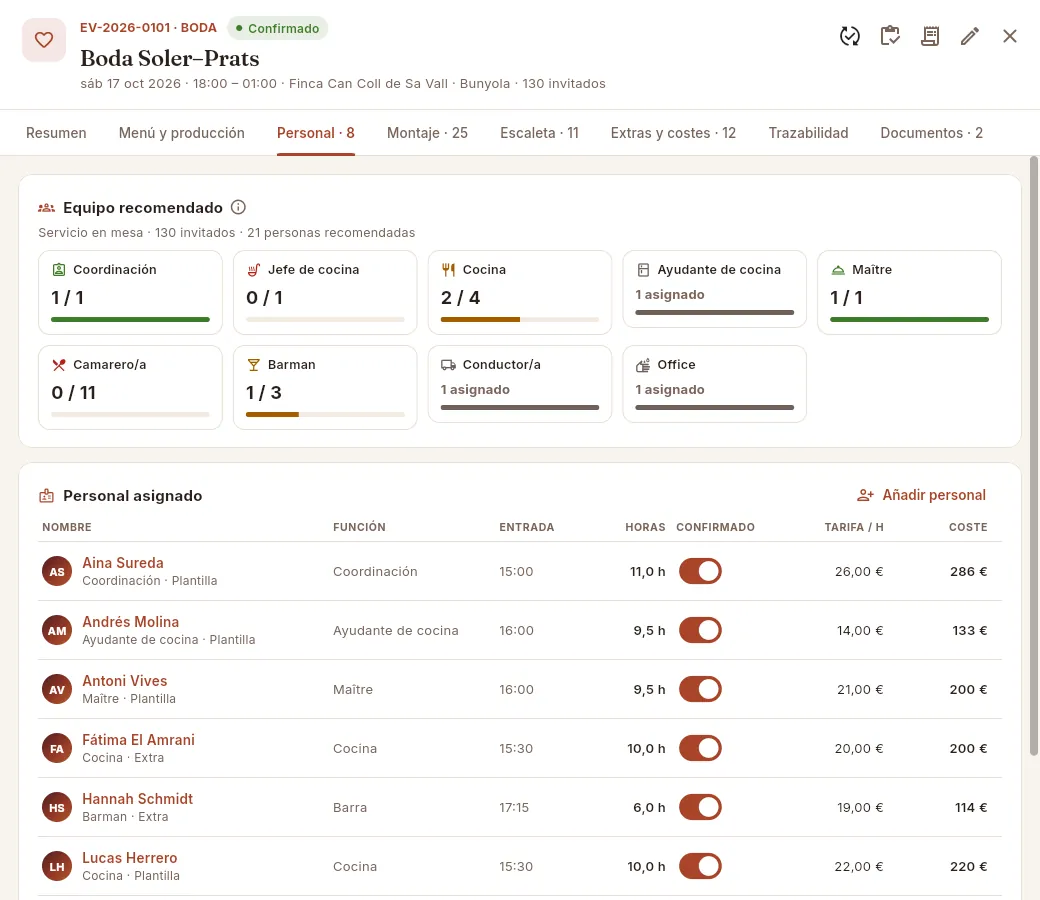Open Fátima El Amrani's profile link
The image size is (1040, 900).
(139, 740)
